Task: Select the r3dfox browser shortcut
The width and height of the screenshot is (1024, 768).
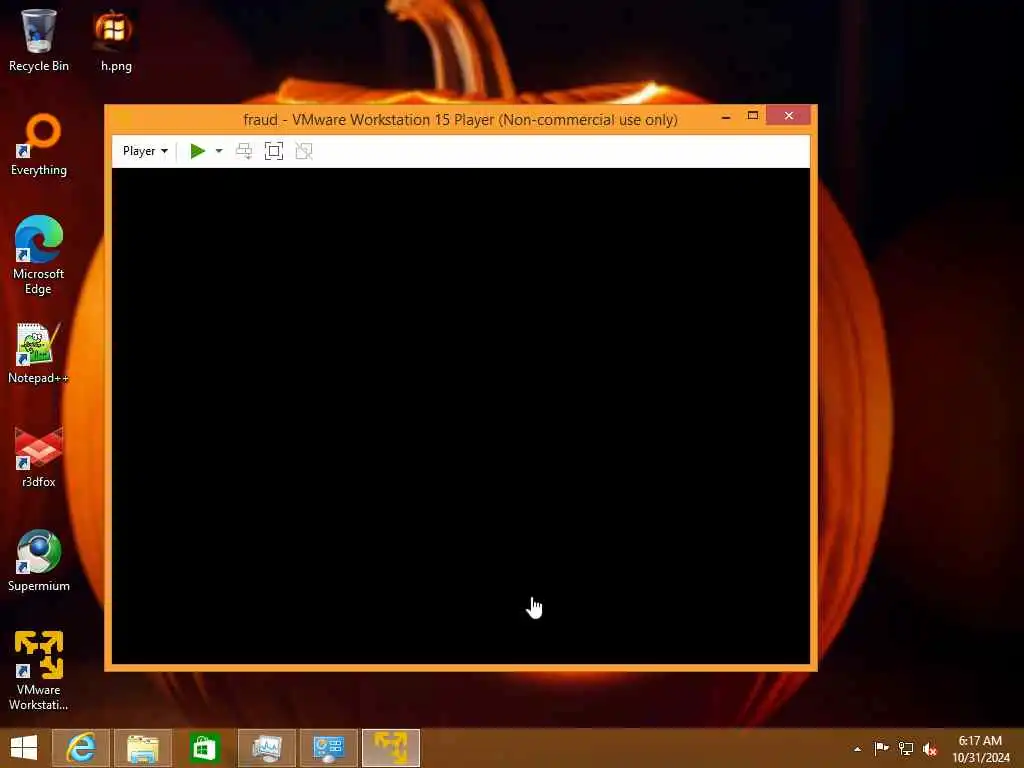Action: pos(39,457)
